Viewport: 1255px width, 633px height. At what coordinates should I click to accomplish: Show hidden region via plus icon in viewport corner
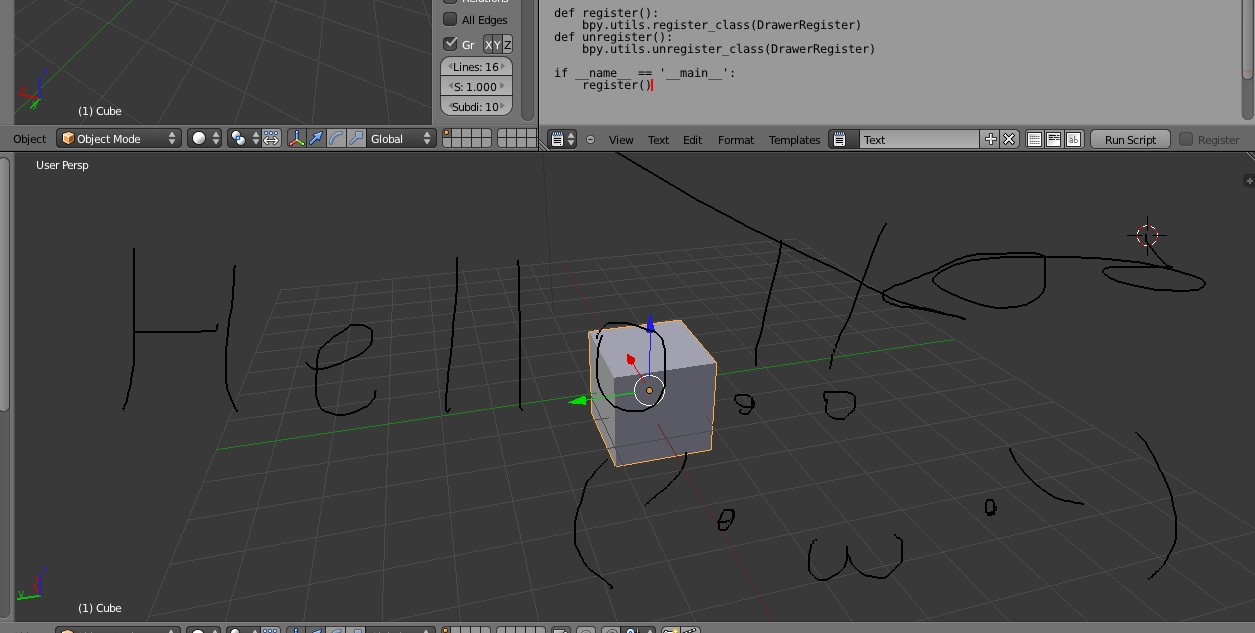coord(1248,181)
